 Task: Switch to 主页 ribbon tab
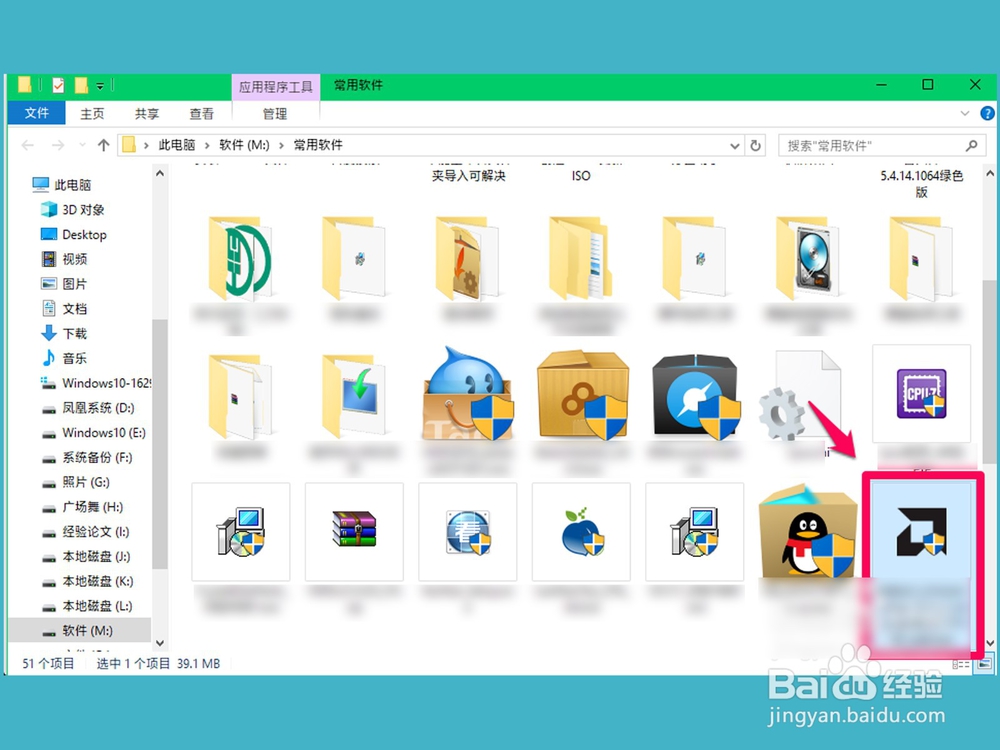pyautogui.click(x=92, y=114)
